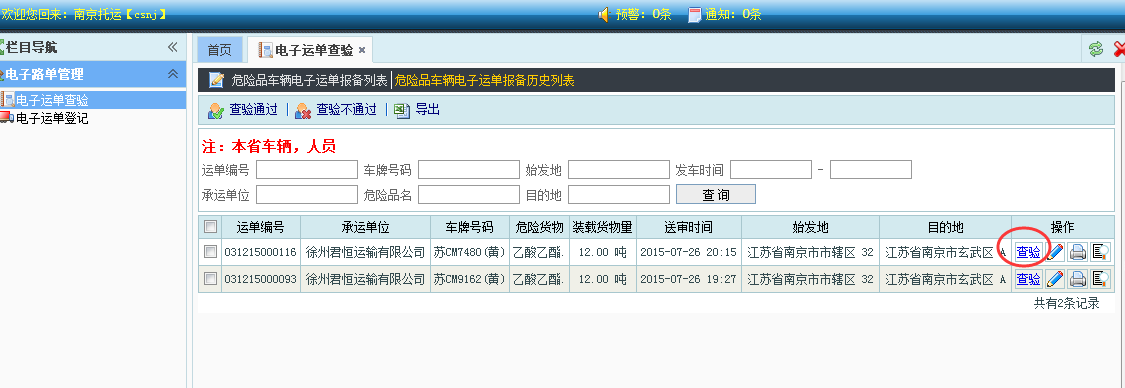Tick the checkbox for waybill 031215000093
1125x388 pixels.
click(210, 279)
